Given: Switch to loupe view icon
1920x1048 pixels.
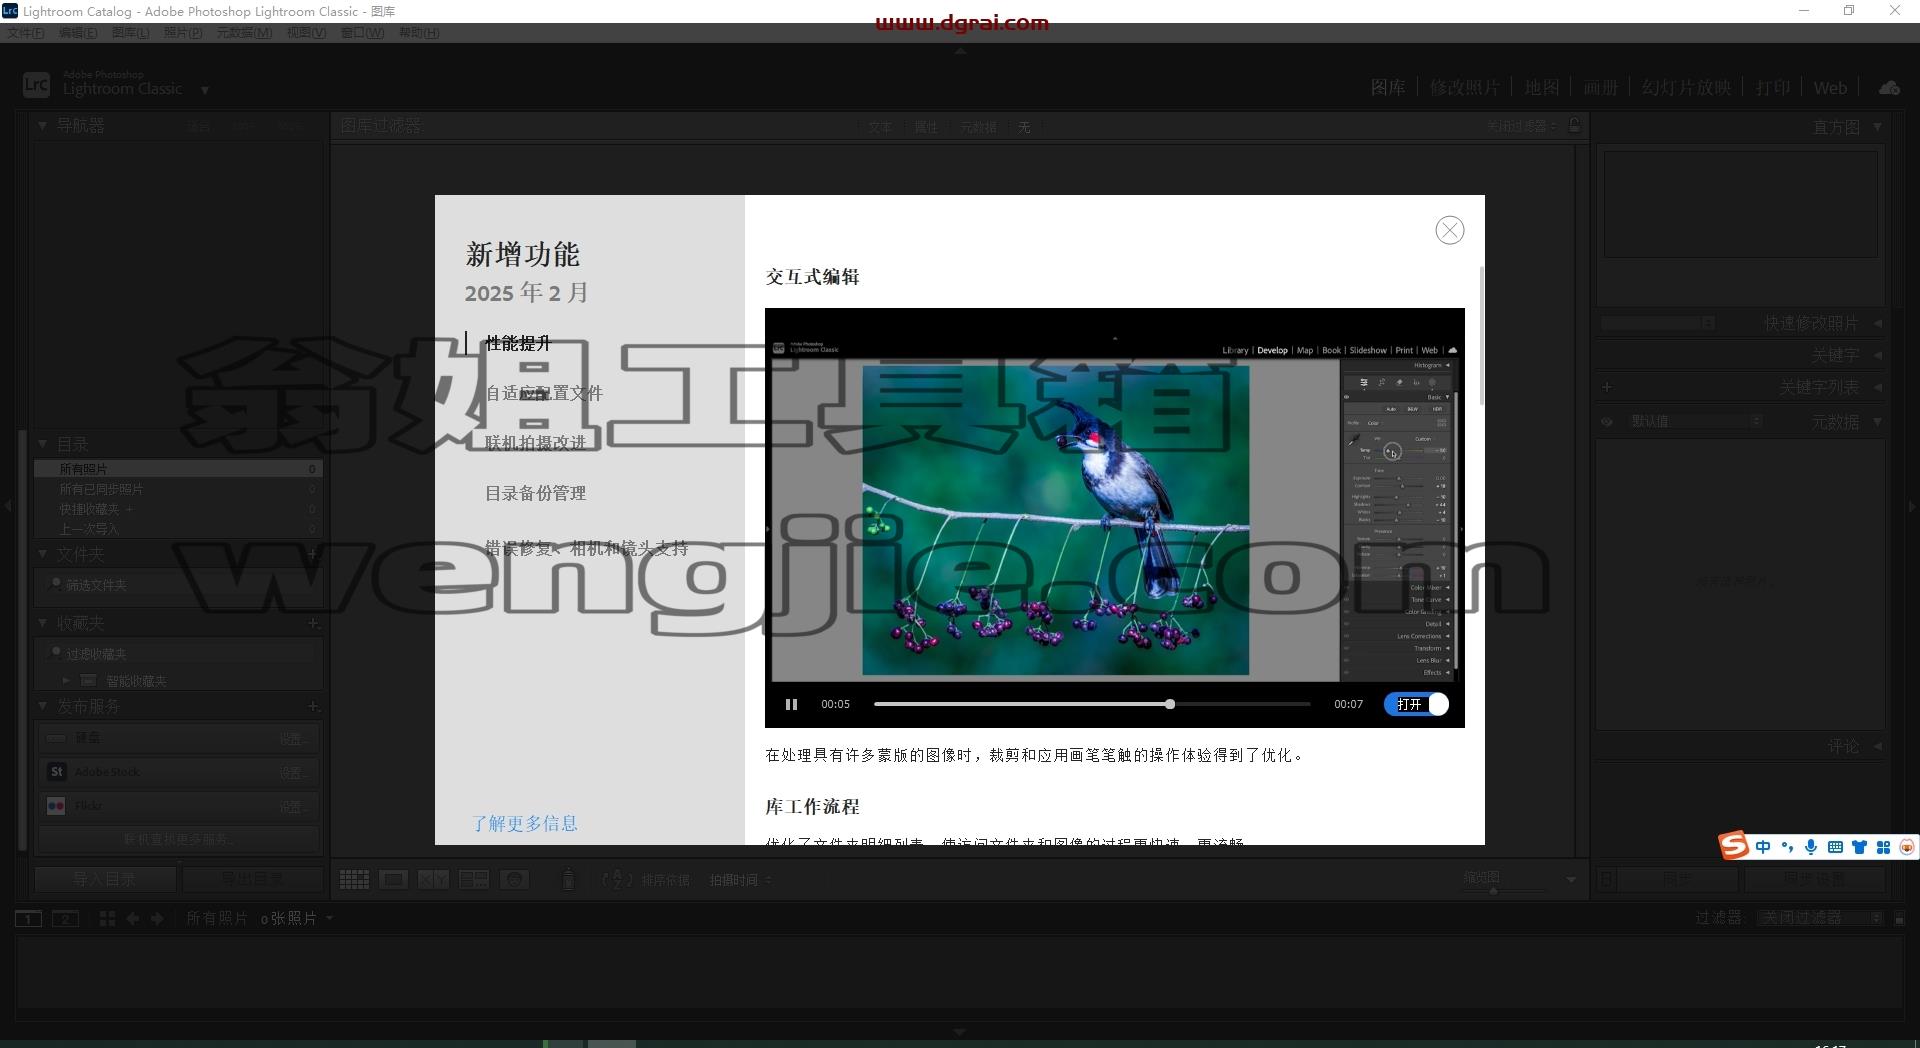Looking at the screenshot, I should 393,880.
